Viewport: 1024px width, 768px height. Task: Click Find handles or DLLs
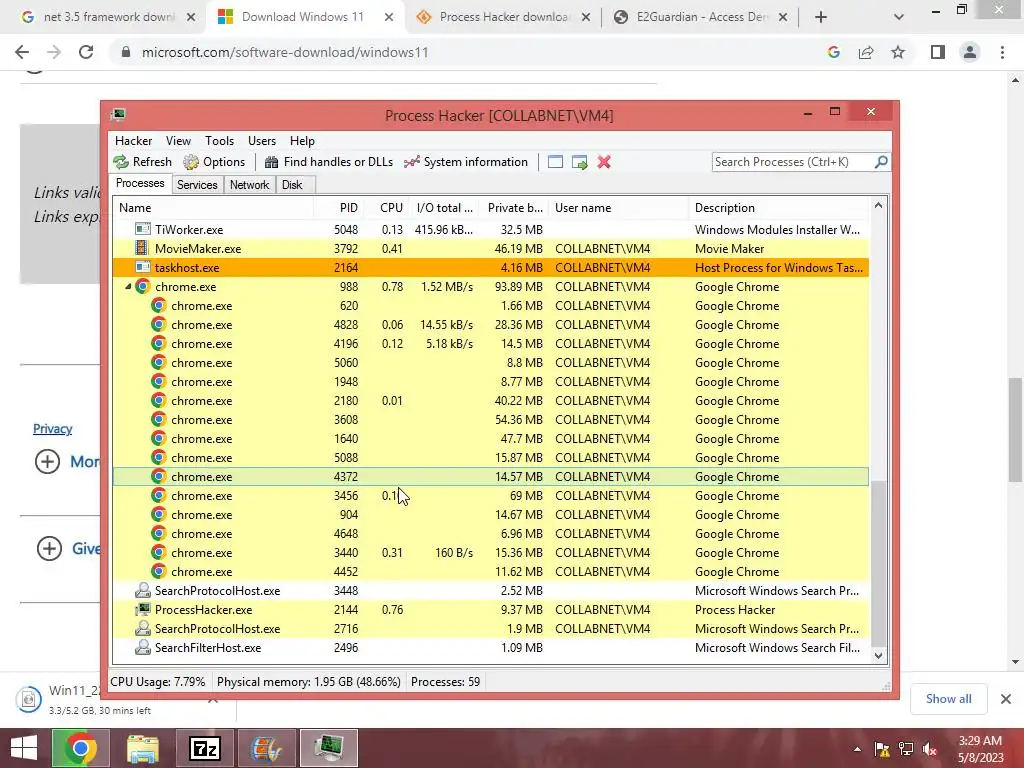click(x=328, y=162)
